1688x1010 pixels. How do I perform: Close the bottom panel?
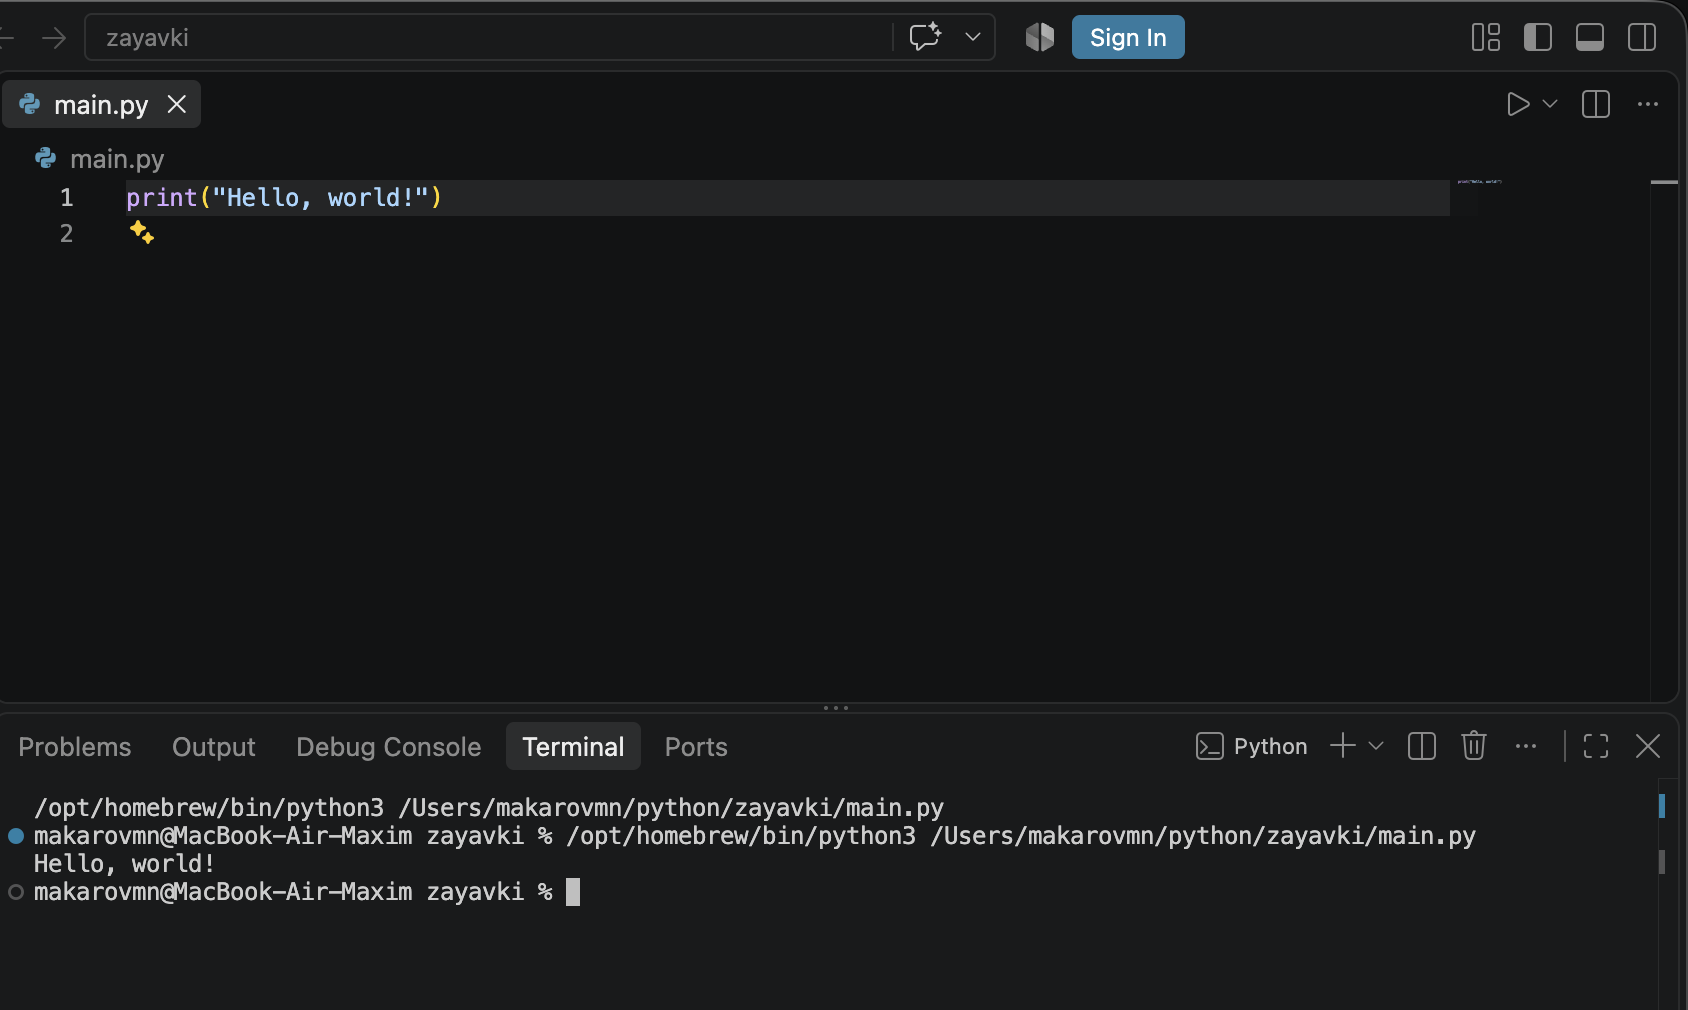[x=1648, y=746]
